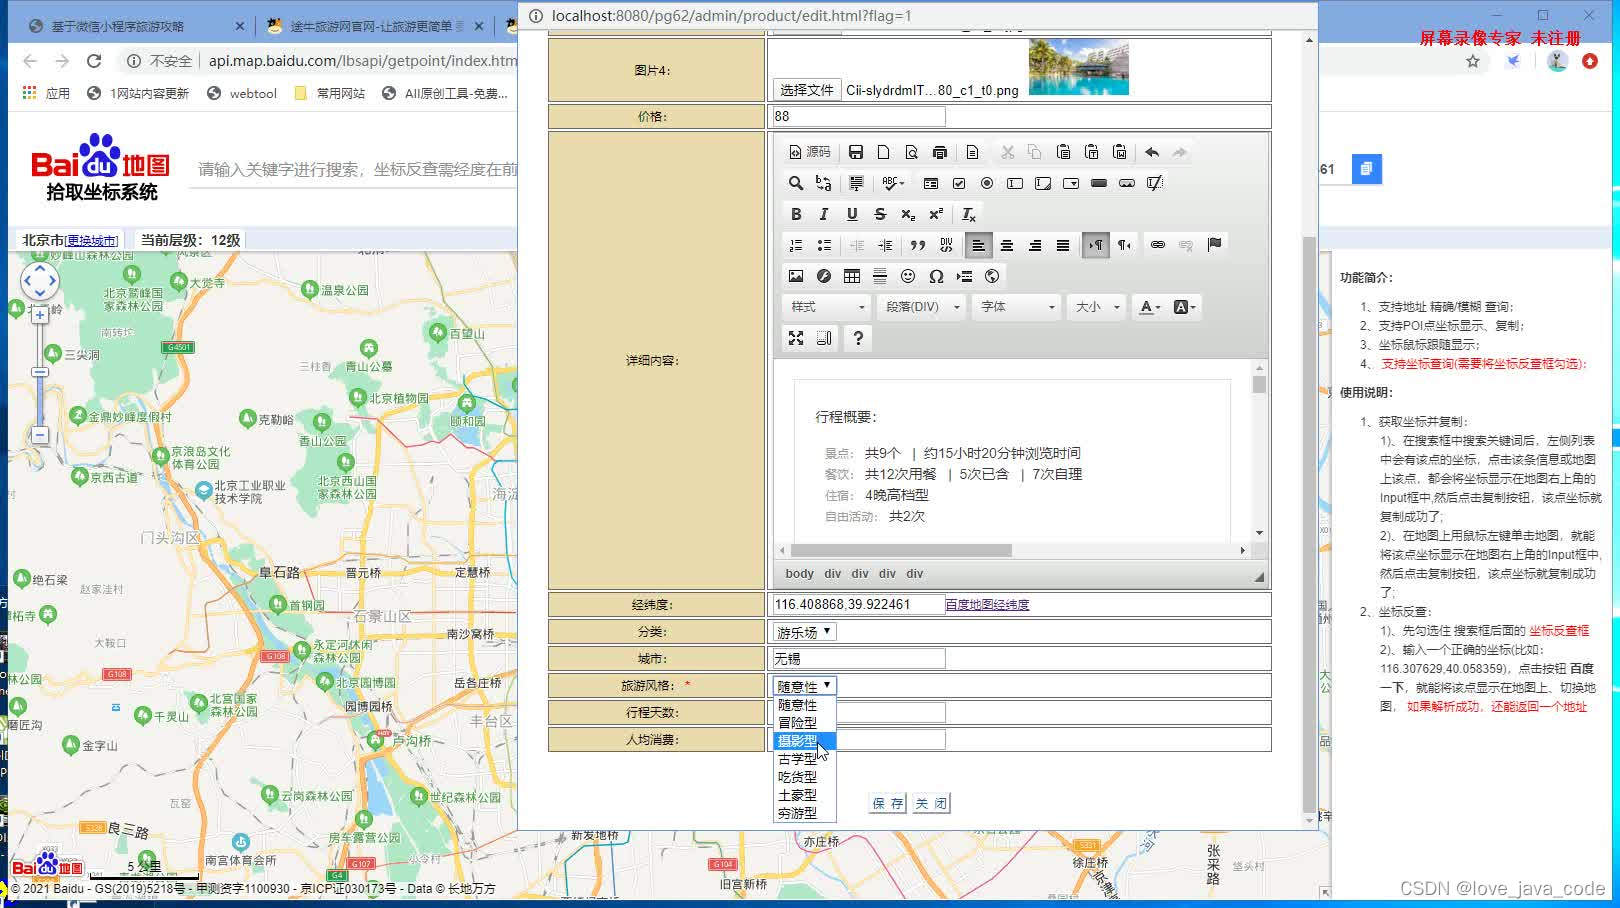Open the 大小 font size dropdown
Image resolution: width=1620 pixels, height=908 pixels.
coord(1097,307)
